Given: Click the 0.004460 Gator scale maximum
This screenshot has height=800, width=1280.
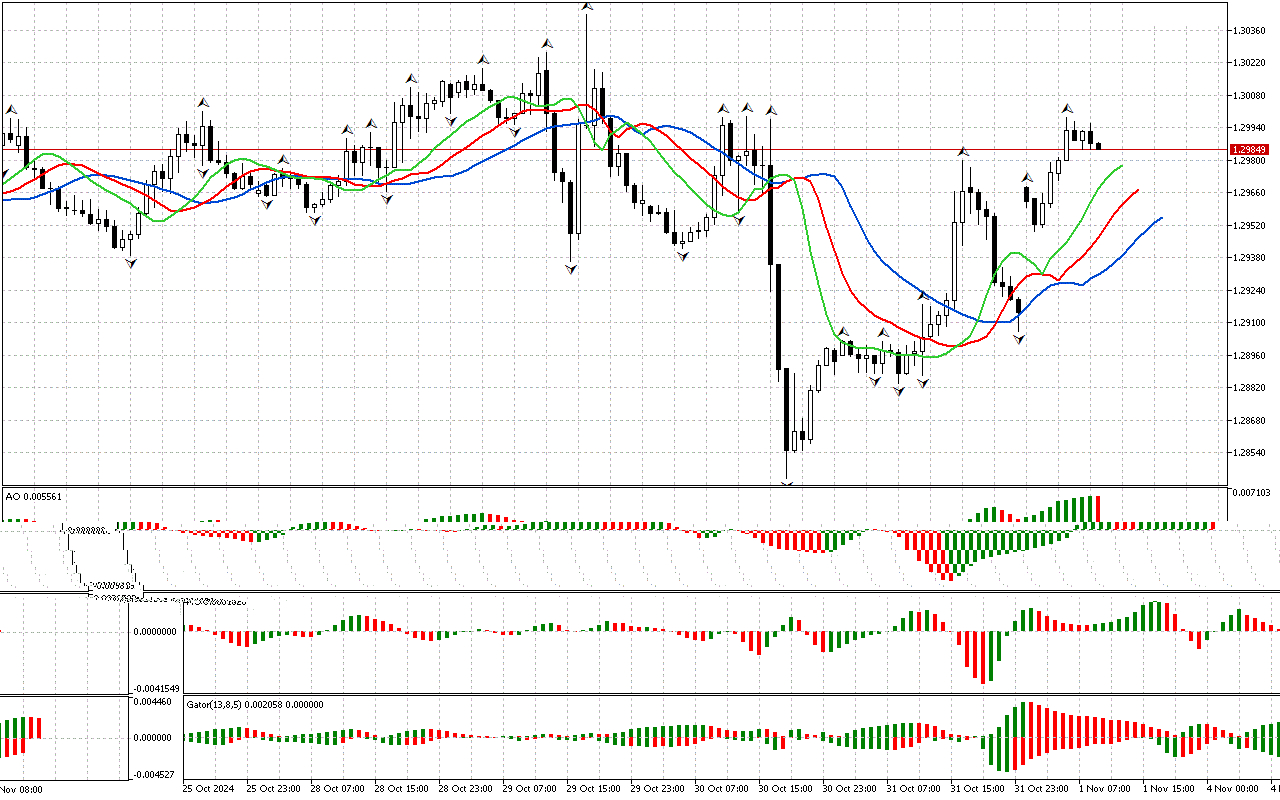Looking at the screenshot, I should tap(152, 703).
